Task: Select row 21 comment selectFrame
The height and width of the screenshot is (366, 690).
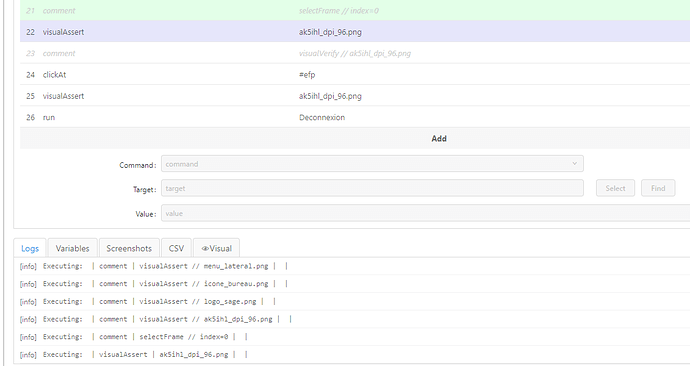Action: (x=355, y=11)
